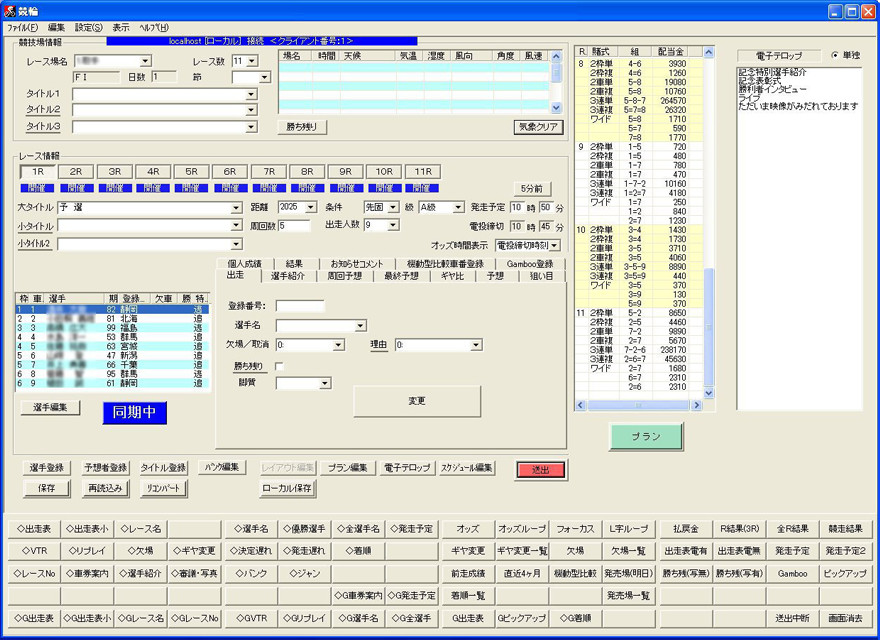Click the 払戻金 button

pyautogui.click(x=686, y=529)
